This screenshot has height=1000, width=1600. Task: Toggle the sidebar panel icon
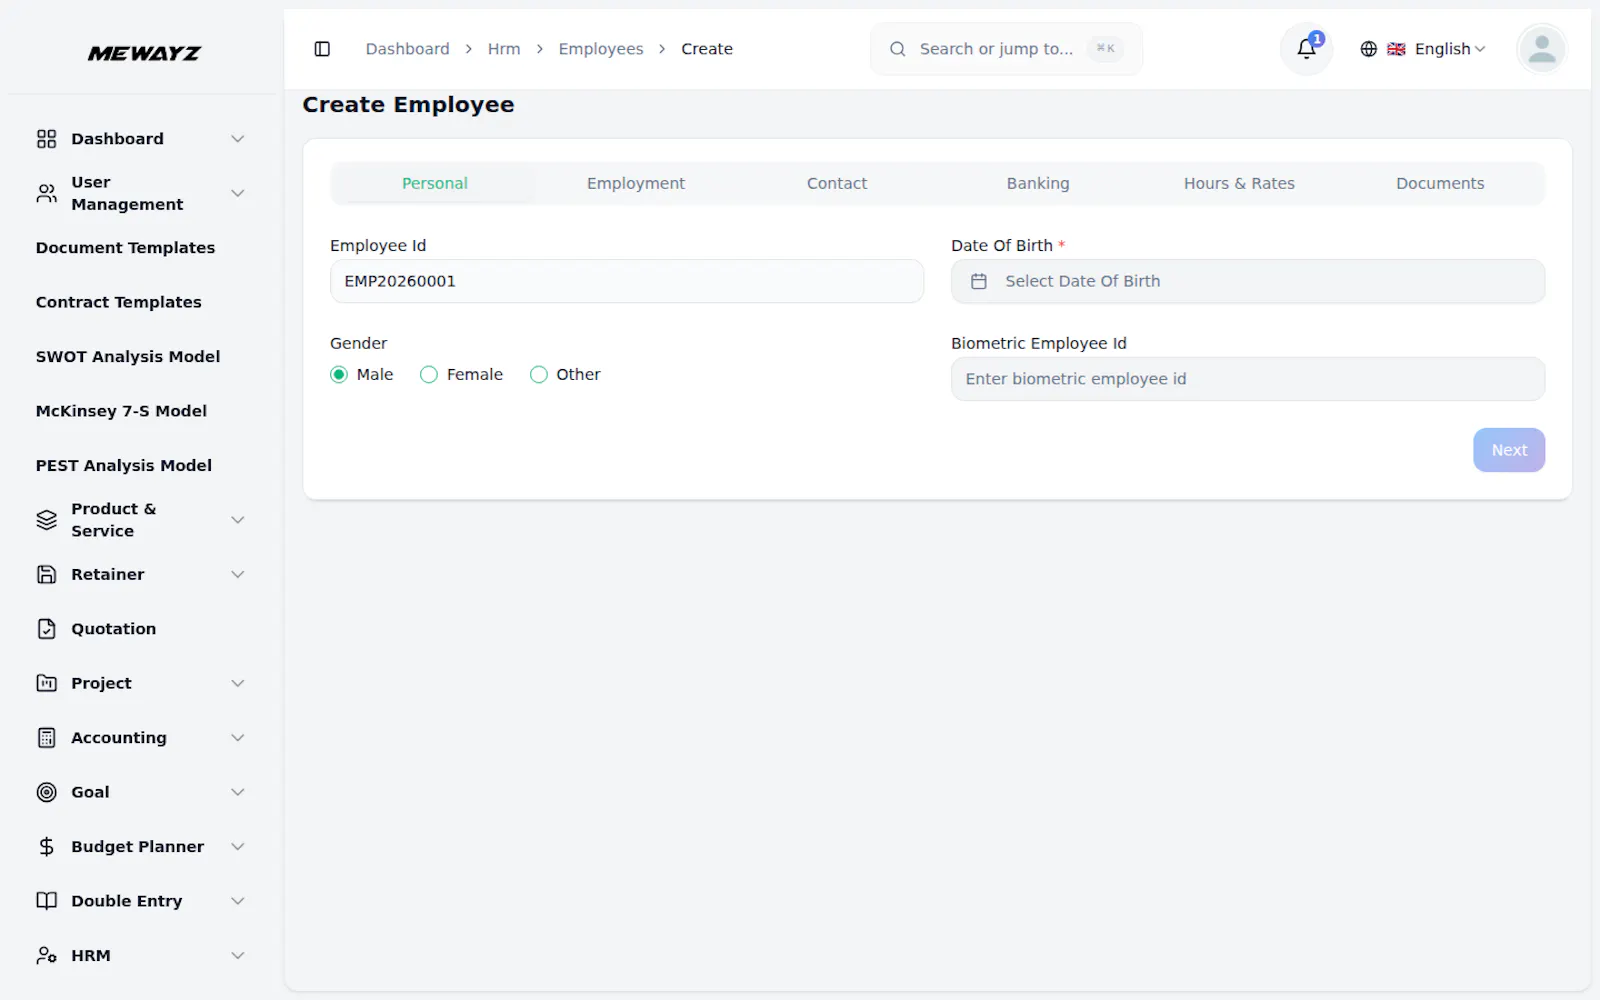click(x=322, y=49)
